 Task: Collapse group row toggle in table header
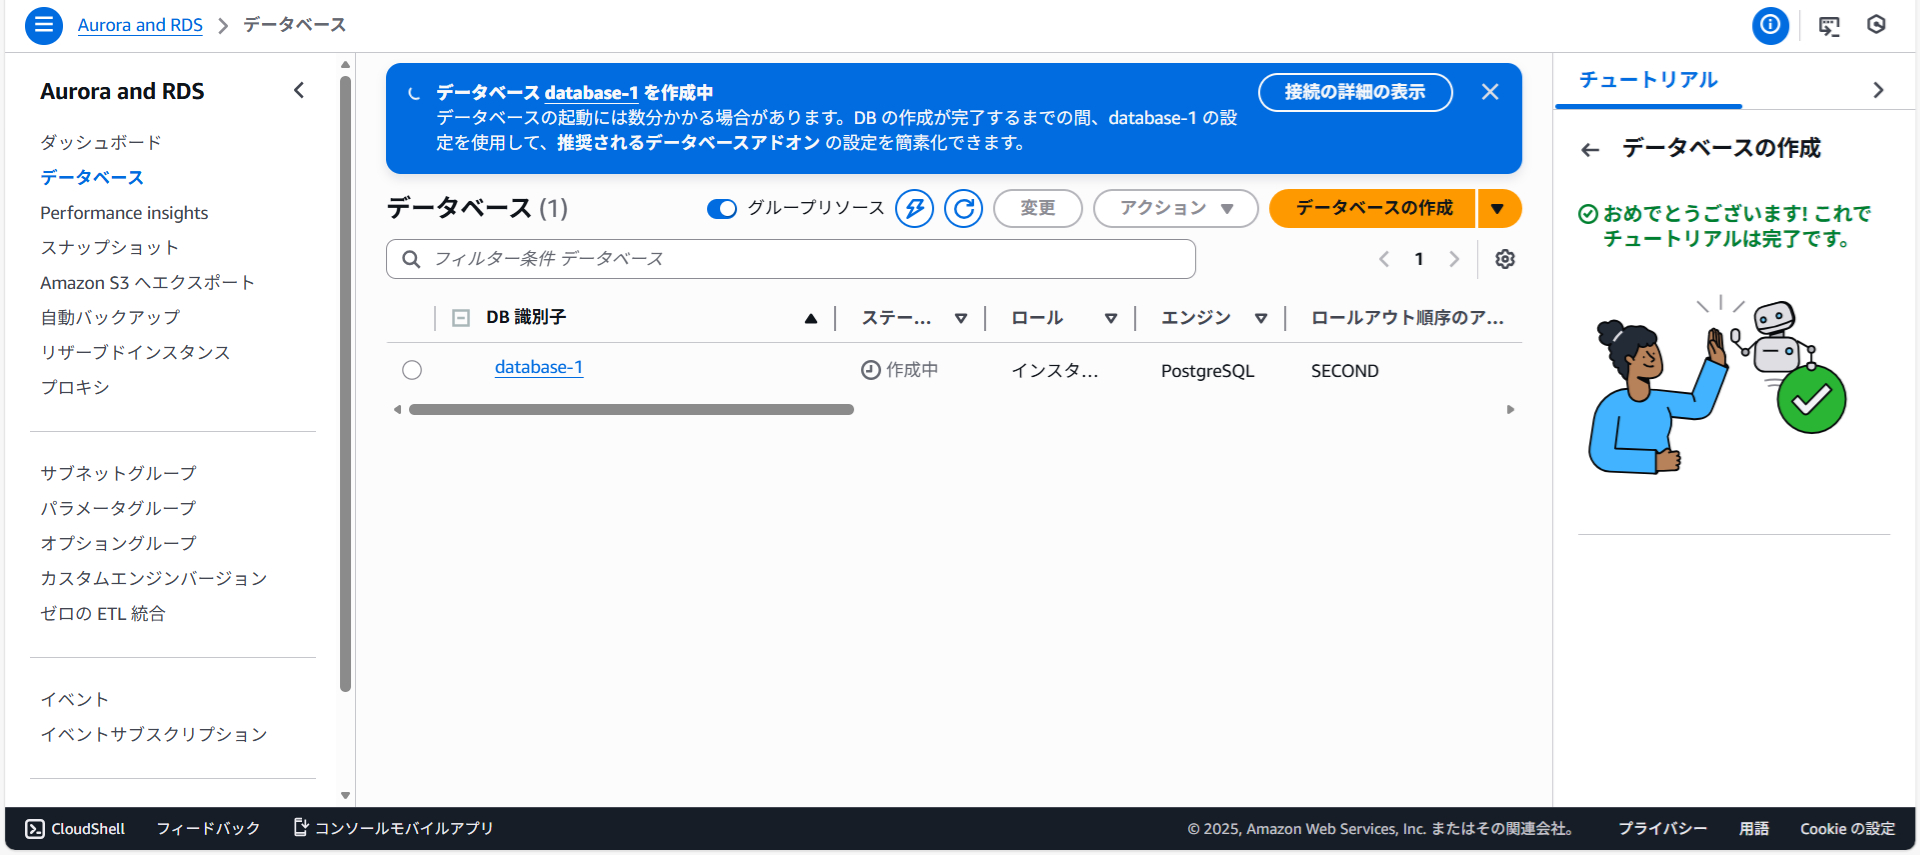461,318
